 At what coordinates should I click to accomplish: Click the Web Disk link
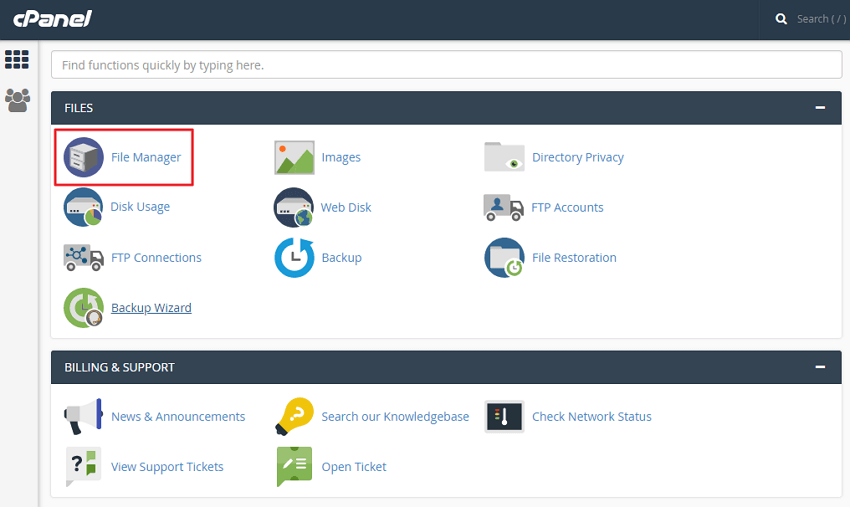coord(346,207)
